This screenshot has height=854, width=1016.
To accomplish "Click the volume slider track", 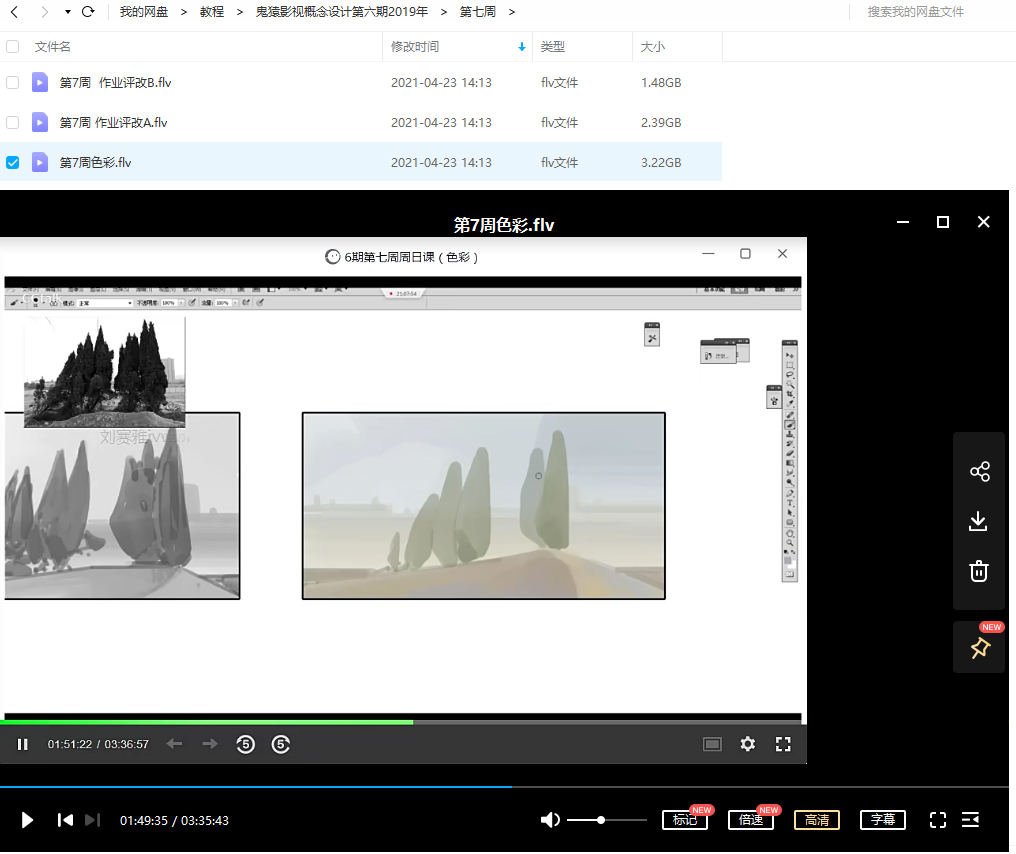I will click(x=620, y=820).
